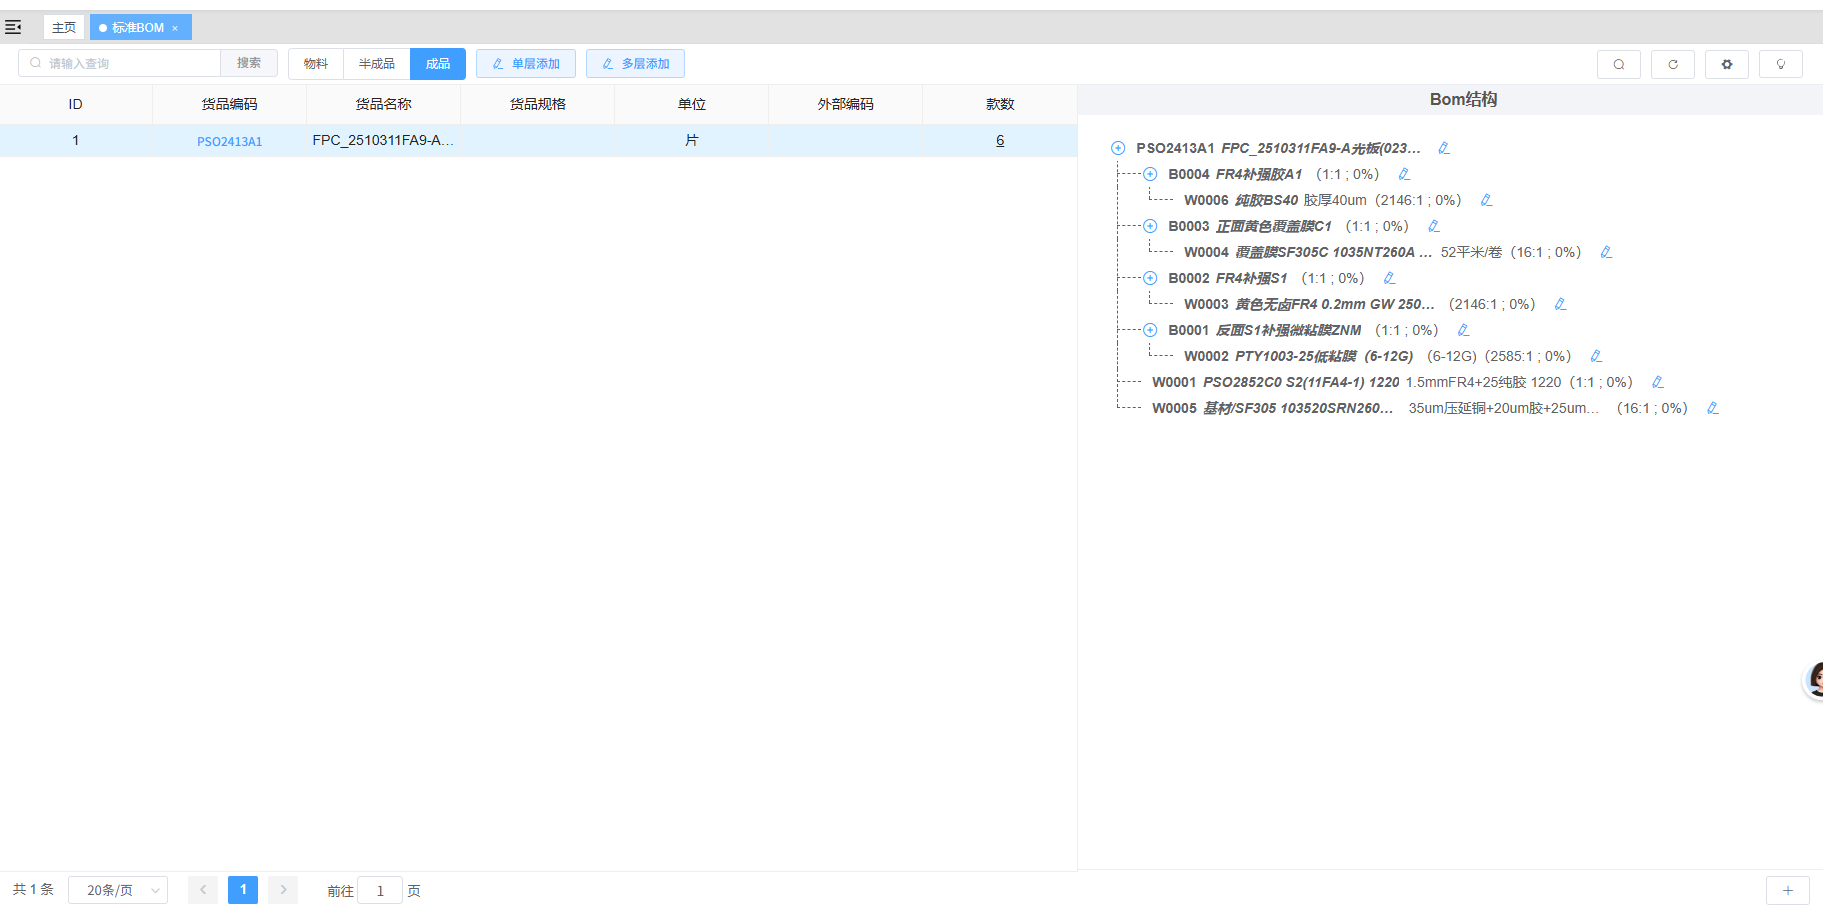The image size is (1823, 915).
Task: Click the refresh icon button
Action: click(1672, 64)
